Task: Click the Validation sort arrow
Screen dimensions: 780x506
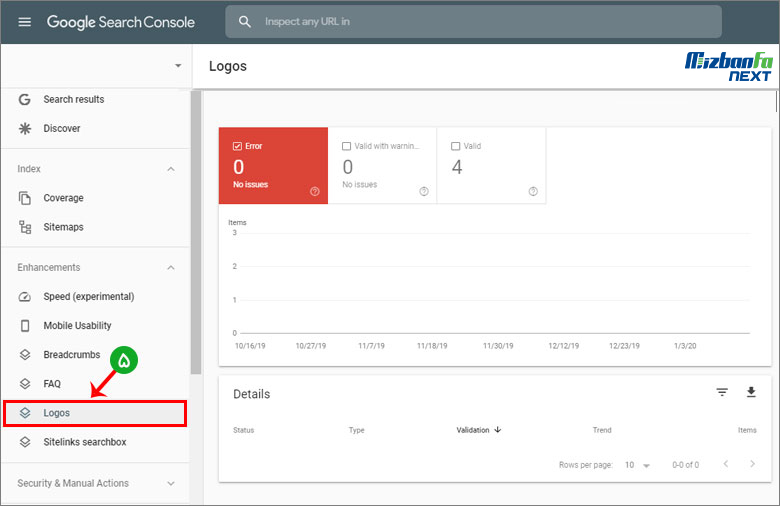Action: (497, 429)
